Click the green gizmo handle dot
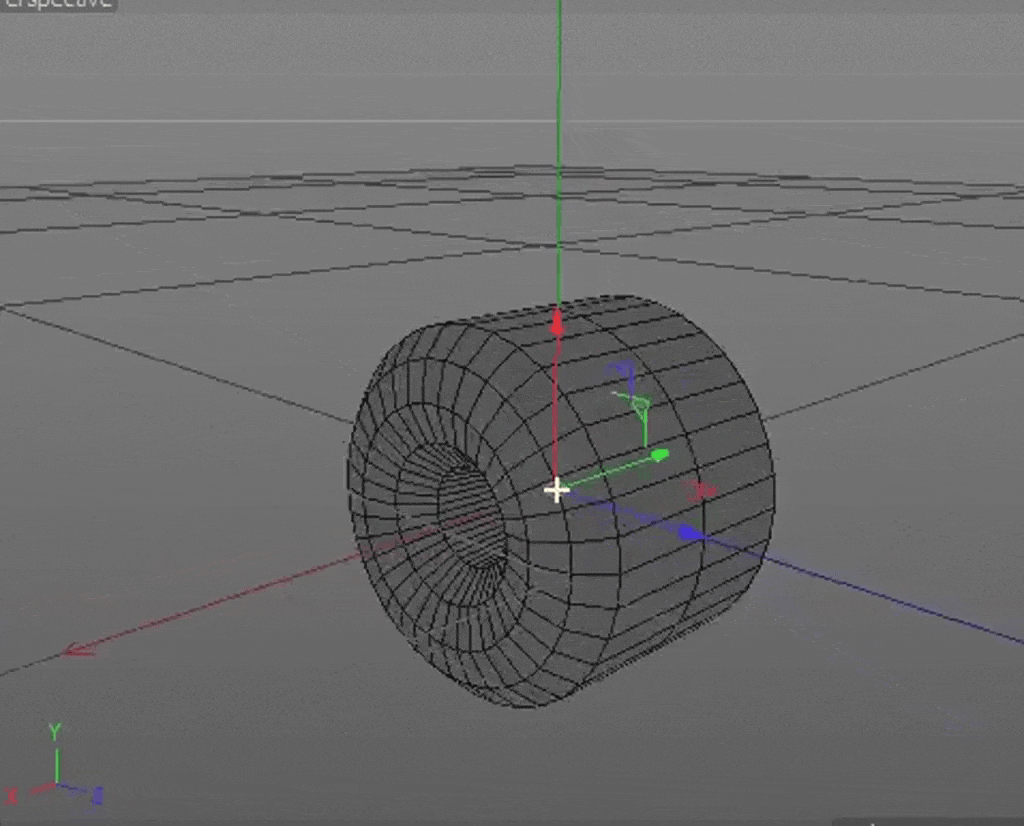Screen dimensions: 1024x826 [659, 455]
